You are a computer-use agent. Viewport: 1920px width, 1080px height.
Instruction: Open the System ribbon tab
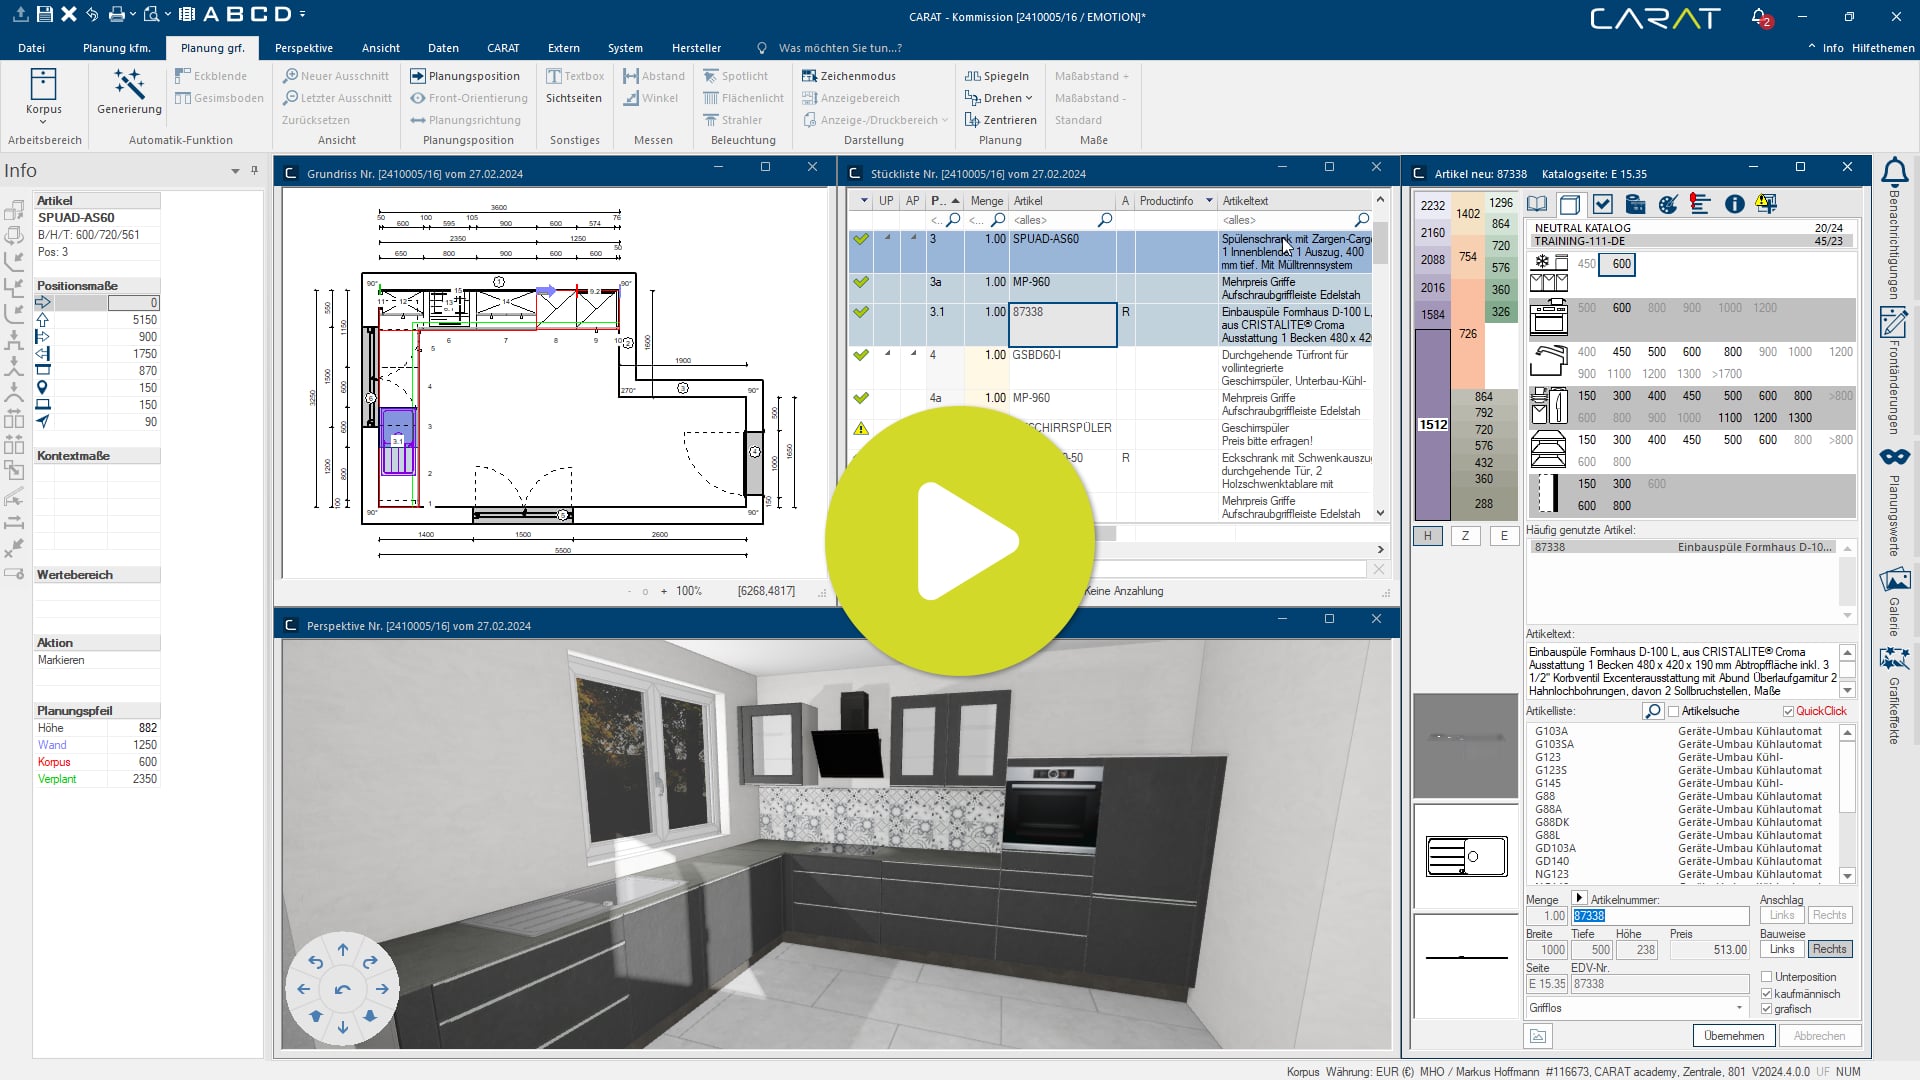point(625,48)
